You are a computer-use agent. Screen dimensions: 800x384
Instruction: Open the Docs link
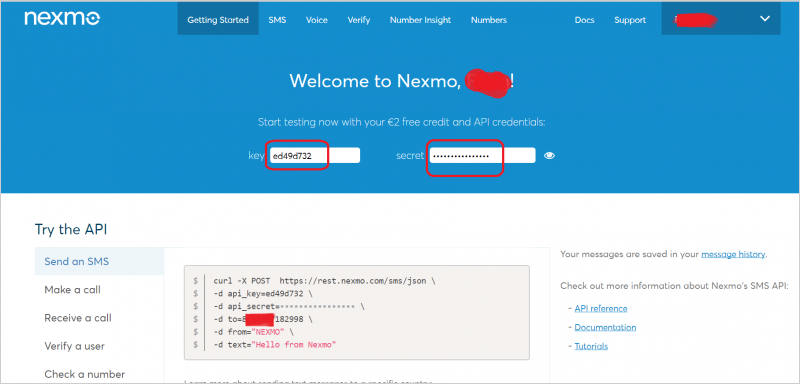(584, 20)
